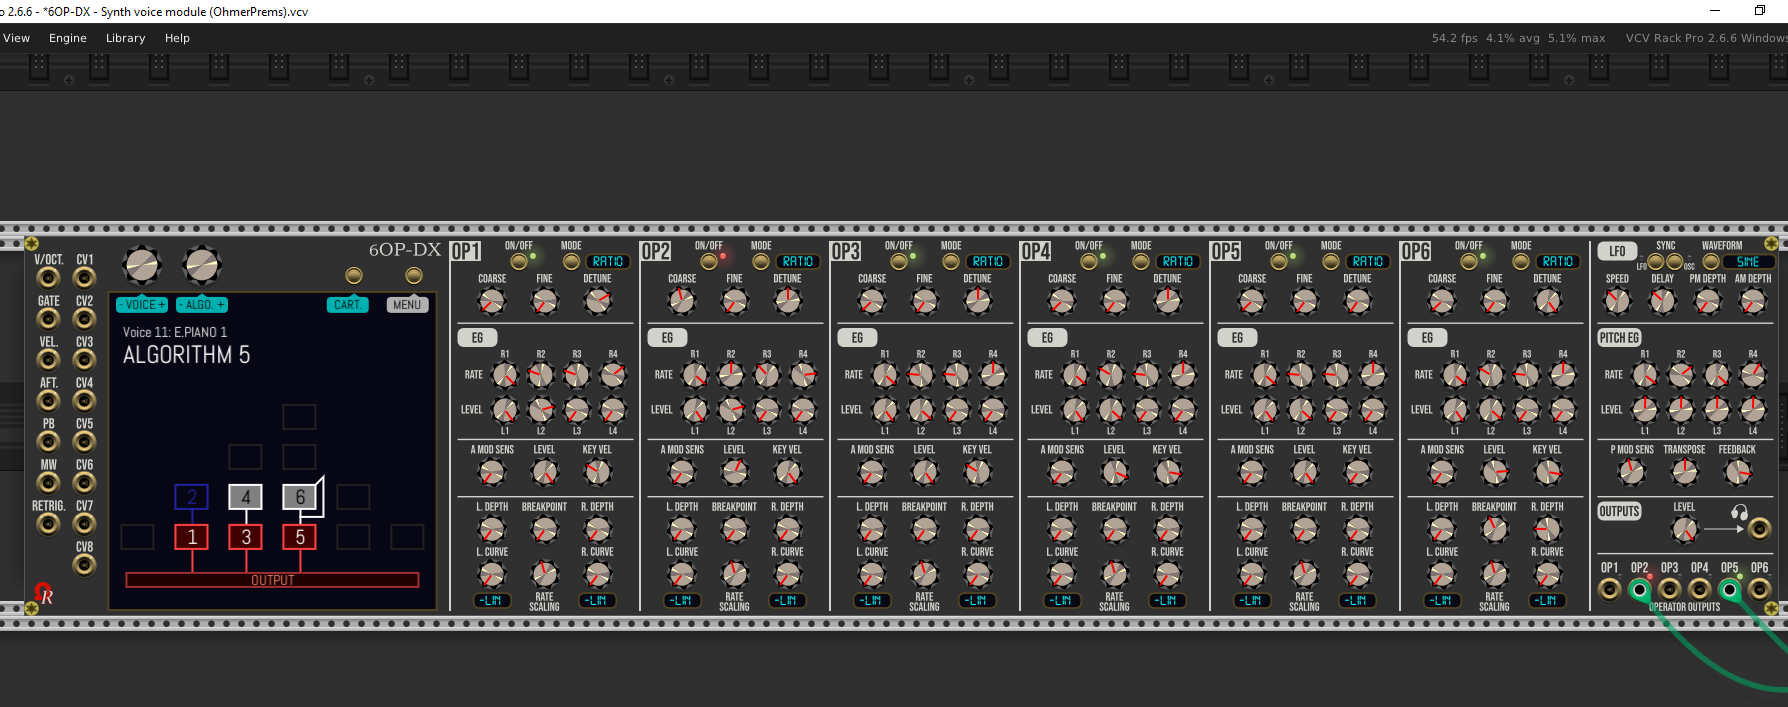Click the V/OCT input jack
1788x707 pixels.
point(48,278)
